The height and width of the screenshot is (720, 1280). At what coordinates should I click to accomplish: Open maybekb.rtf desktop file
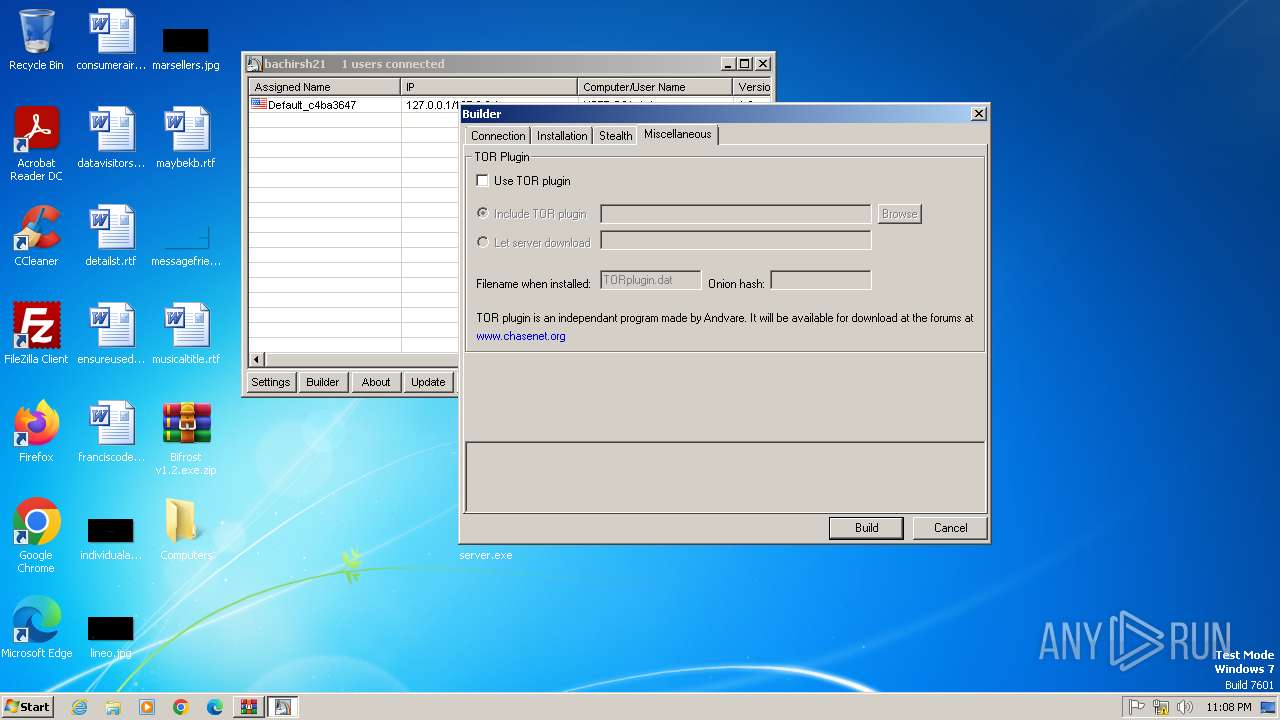(x=186, y=139)
